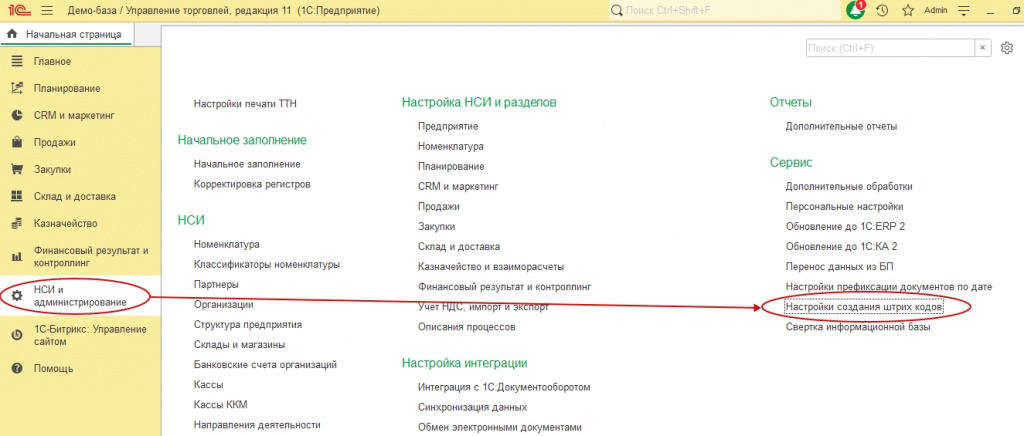Open Обновление до 1С:ERP 2

[845, 226]
